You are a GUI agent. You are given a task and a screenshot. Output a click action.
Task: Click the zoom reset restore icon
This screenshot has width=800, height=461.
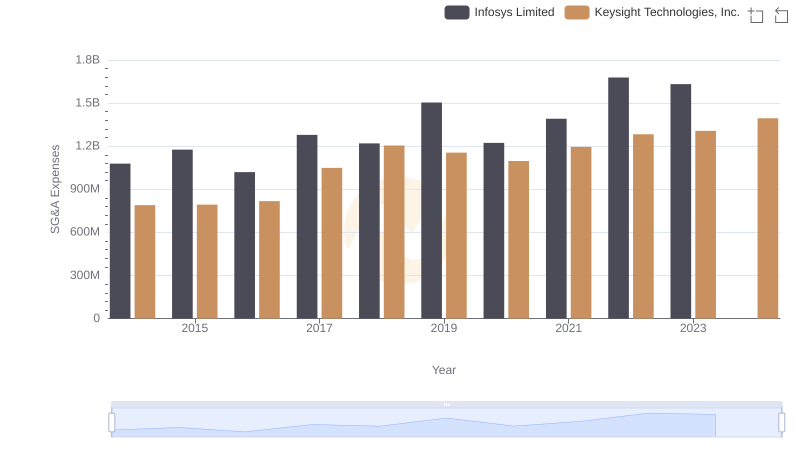781,15
